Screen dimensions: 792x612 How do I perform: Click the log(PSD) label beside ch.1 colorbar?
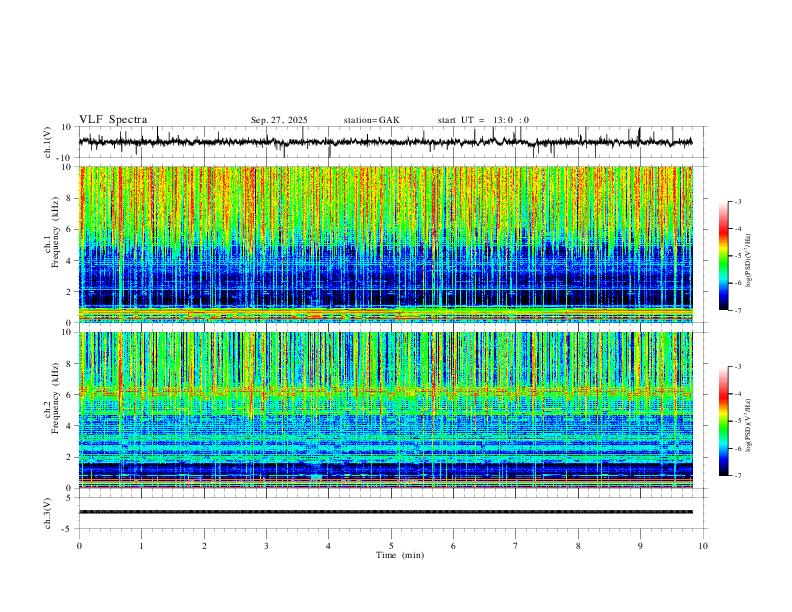click(748, 261)
